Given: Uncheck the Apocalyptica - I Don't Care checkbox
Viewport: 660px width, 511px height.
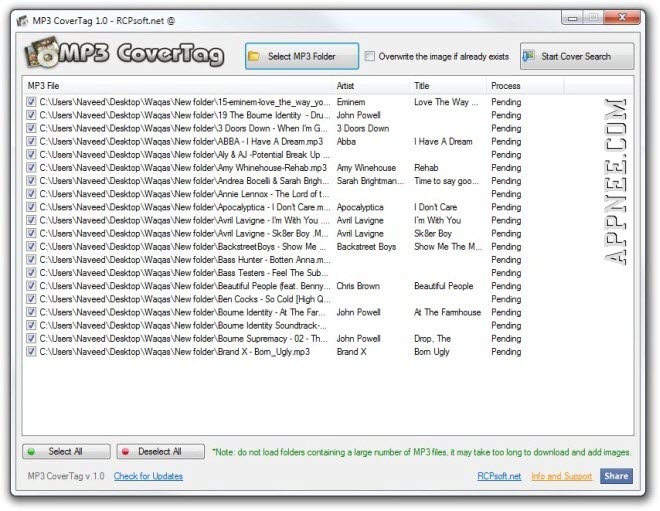Looking at the screenshot, I should coord(31,207).
